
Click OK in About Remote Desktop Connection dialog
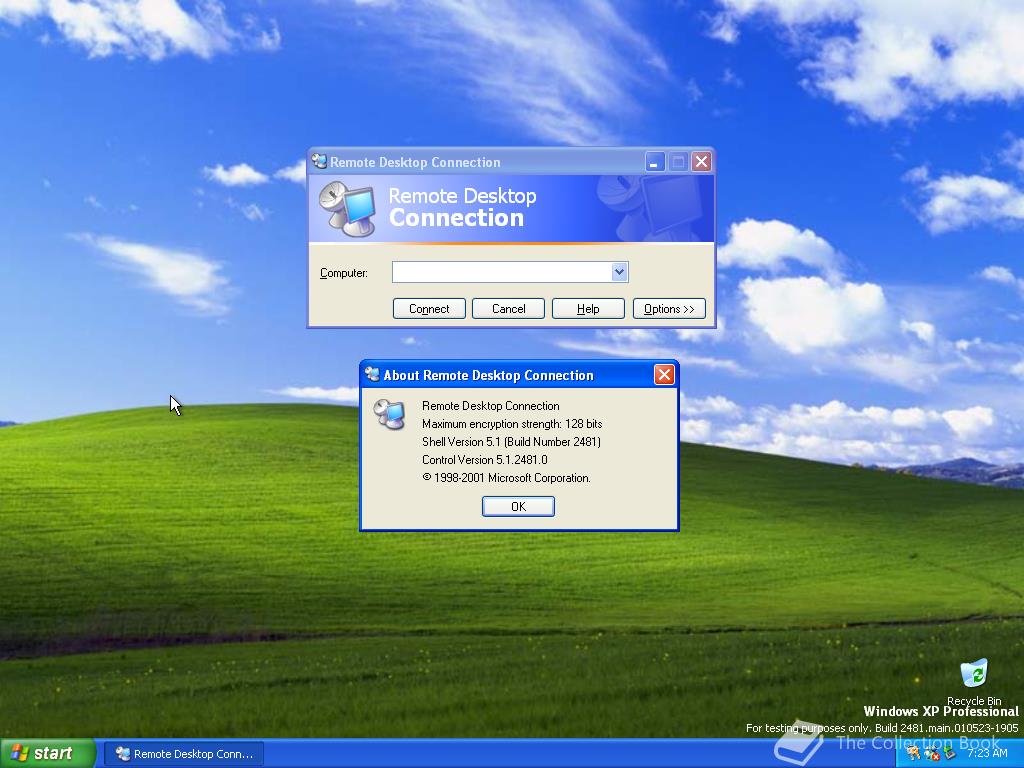518,506
